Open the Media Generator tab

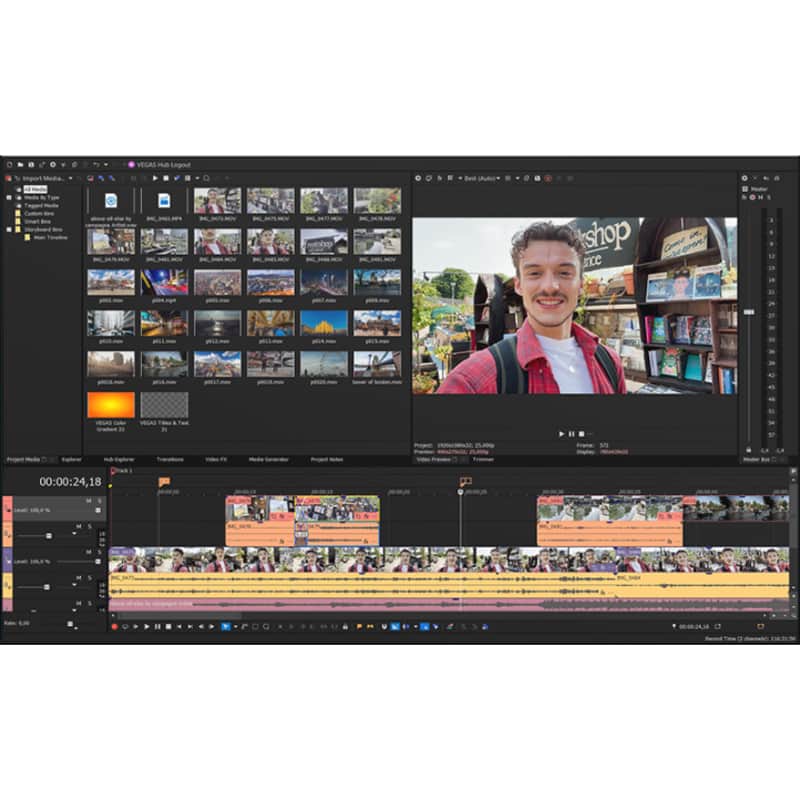pos(268,460)
